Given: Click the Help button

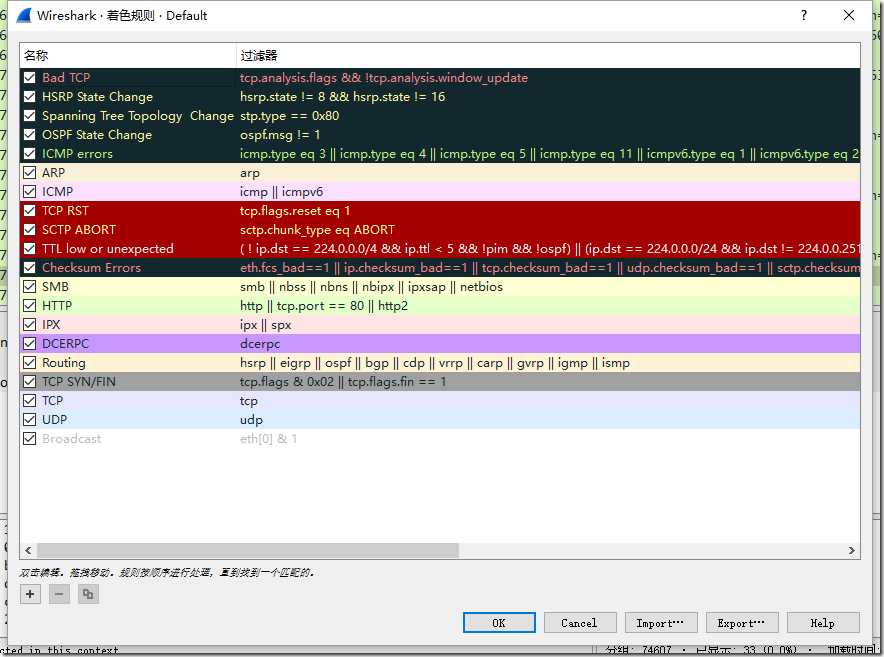Looking at the screenshot, I should coord(823,623).
